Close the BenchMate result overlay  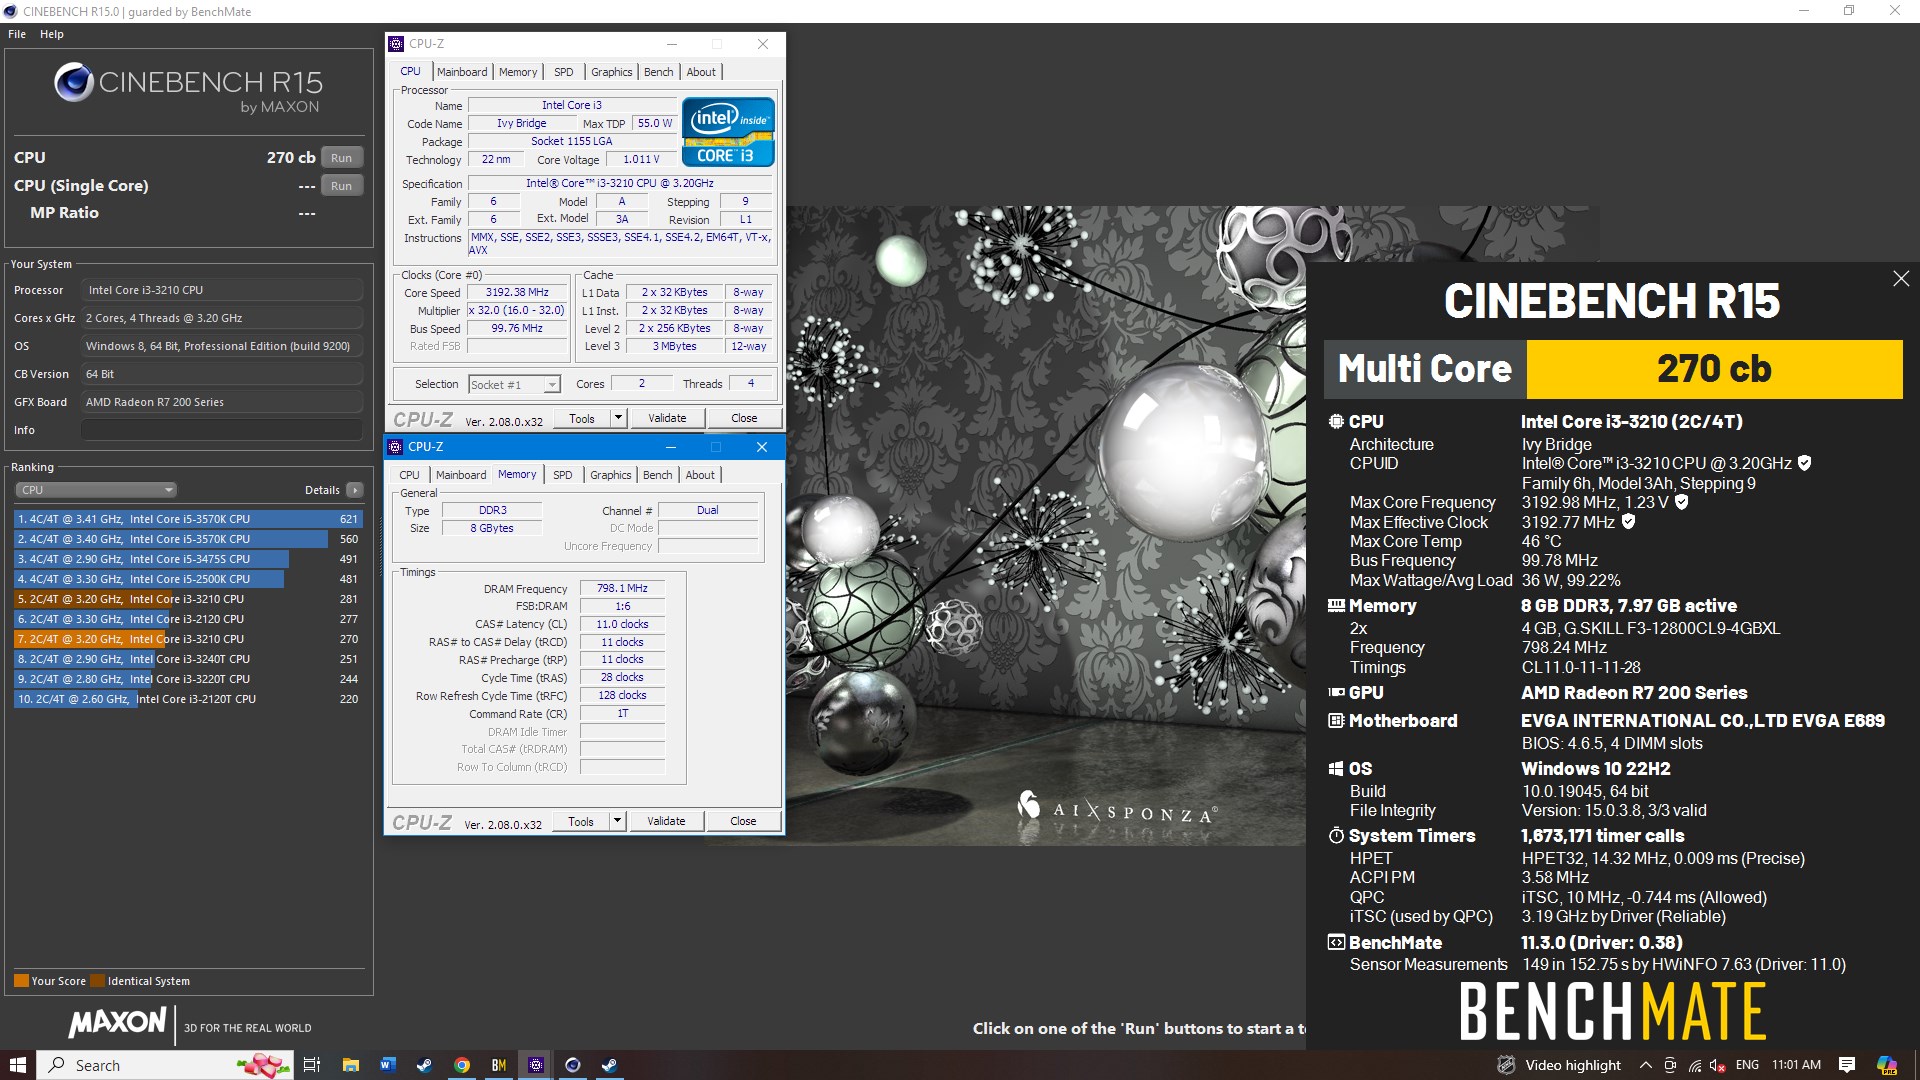click(x=1901, y=279)
